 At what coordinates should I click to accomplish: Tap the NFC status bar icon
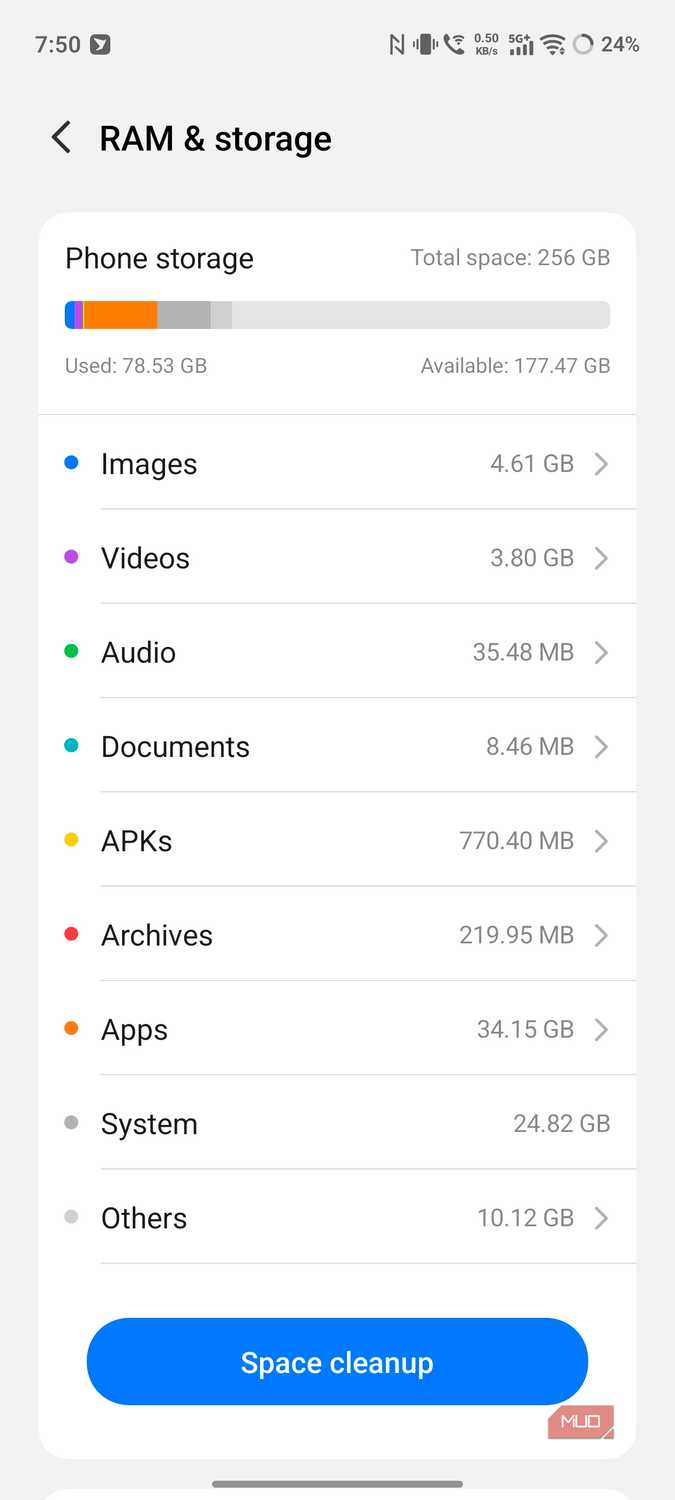pos(397,44)
